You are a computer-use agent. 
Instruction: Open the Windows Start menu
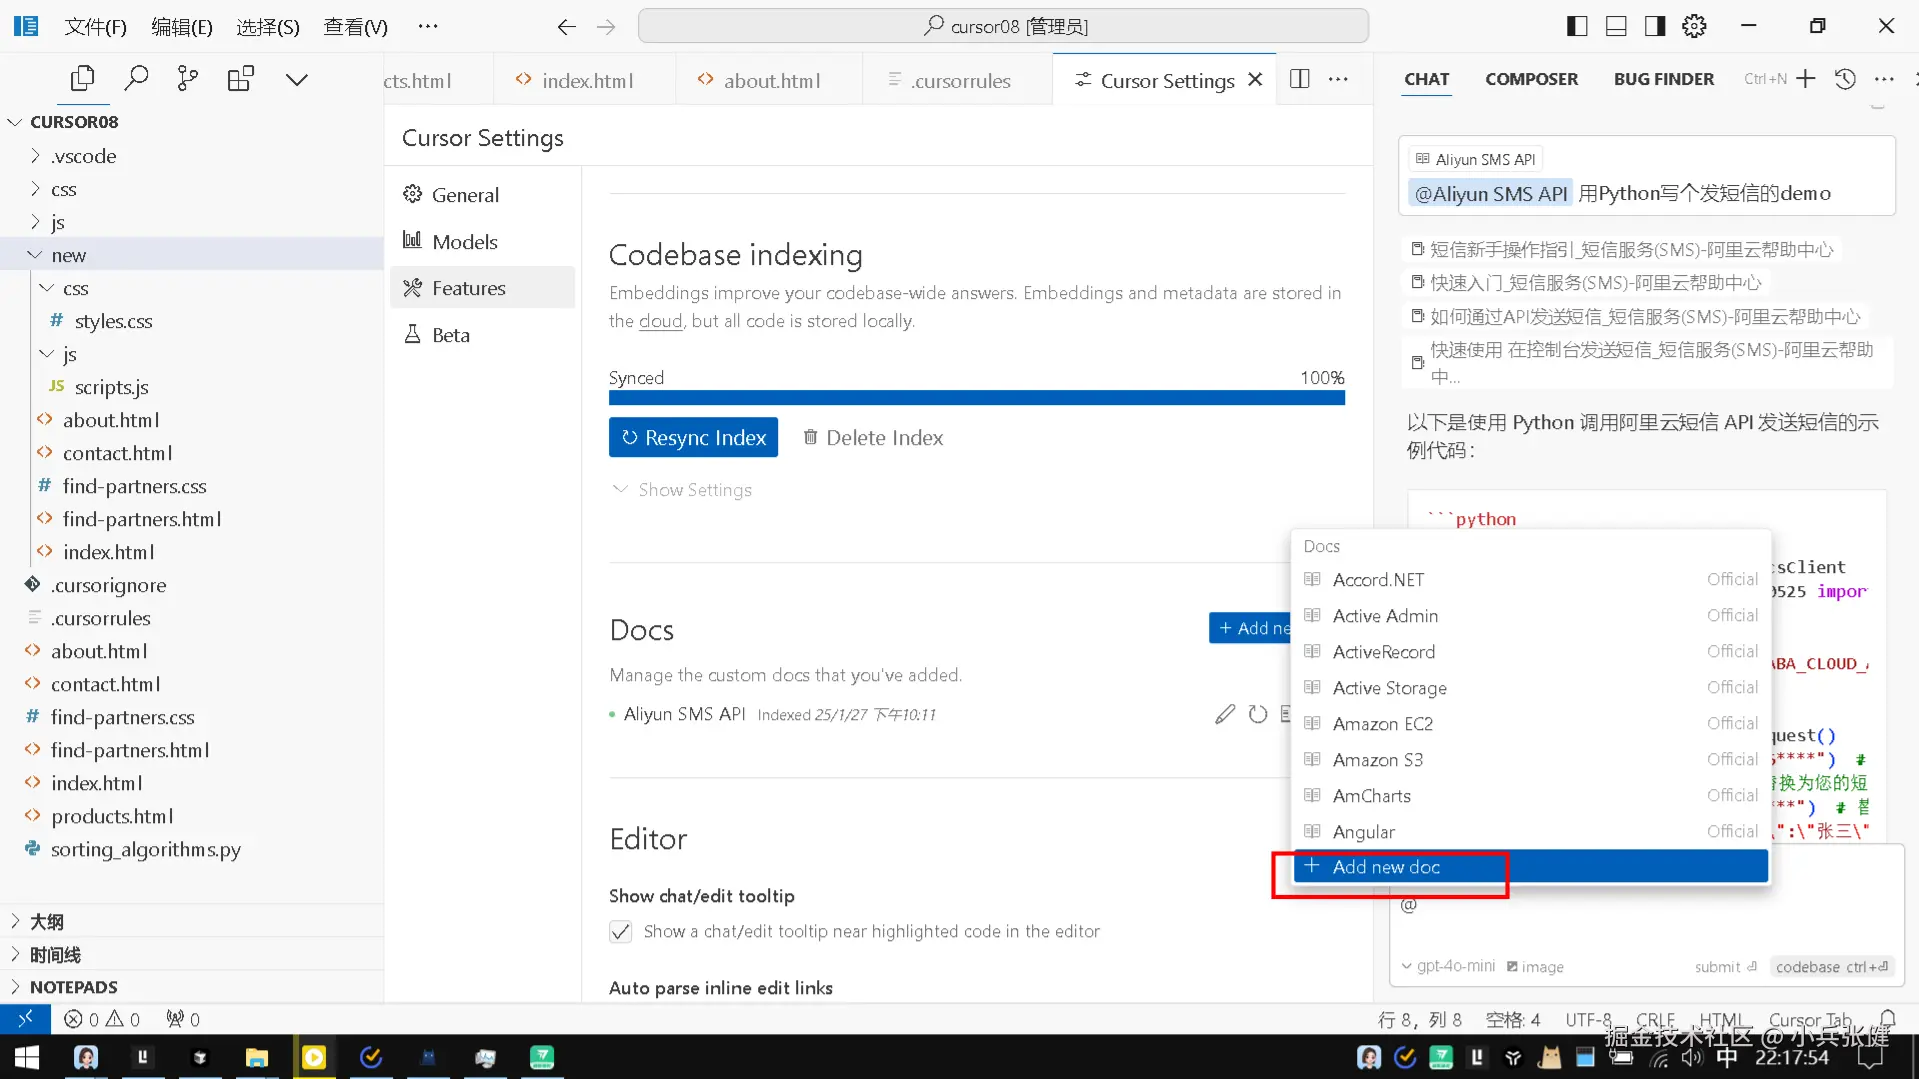(27, 1057)
